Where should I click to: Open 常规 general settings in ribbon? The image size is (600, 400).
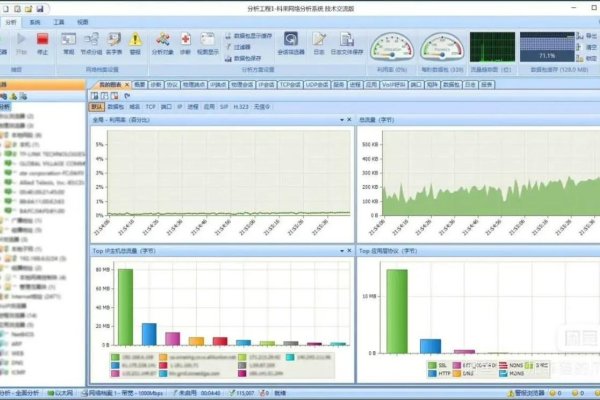coord(69,44)
